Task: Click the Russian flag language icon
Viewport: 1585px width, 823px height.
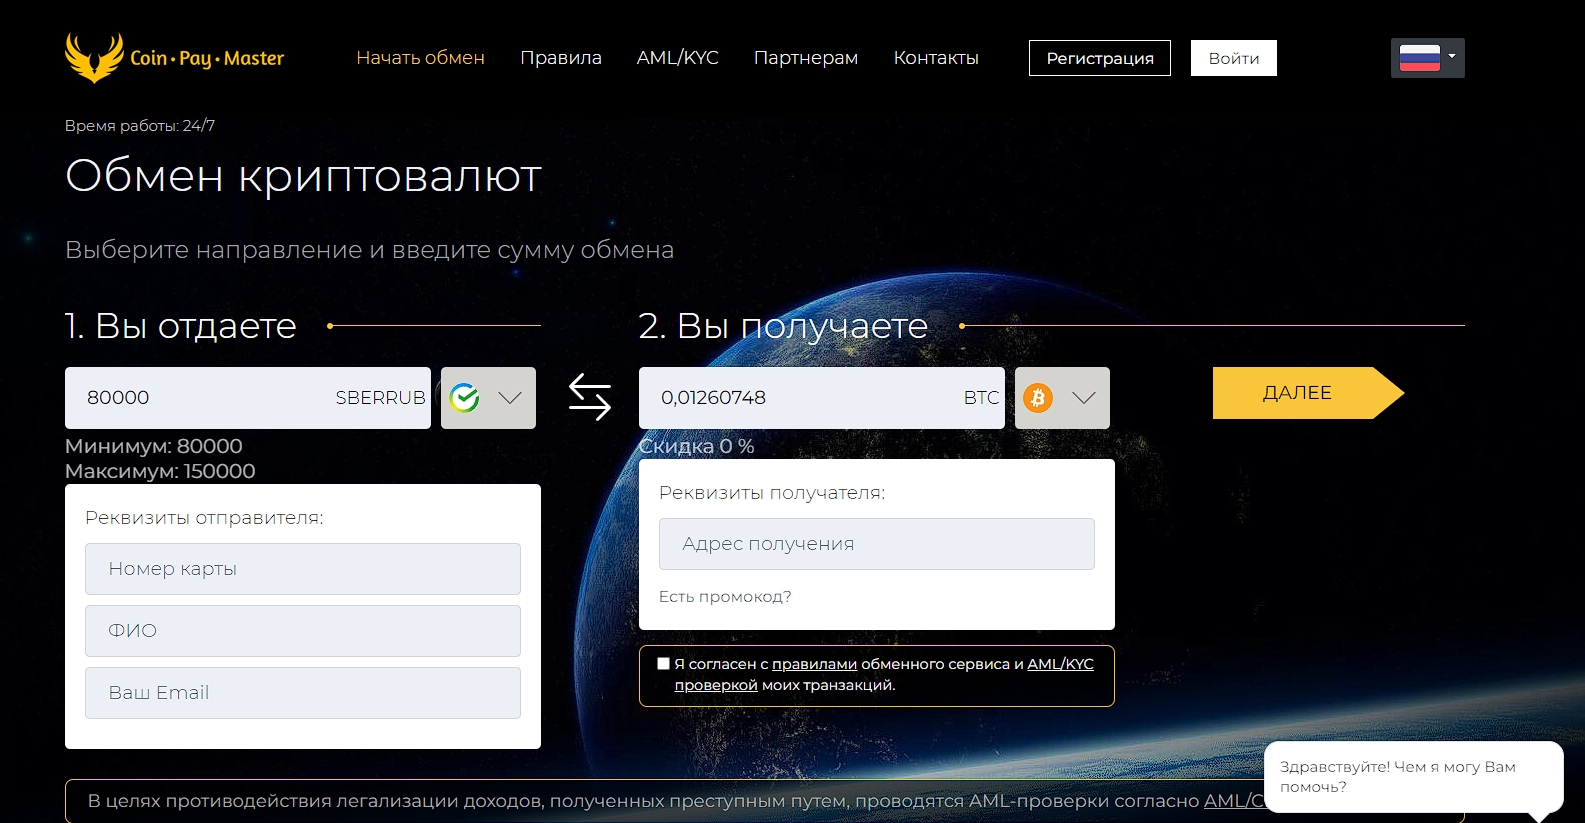Action: tap(1419, 58)
